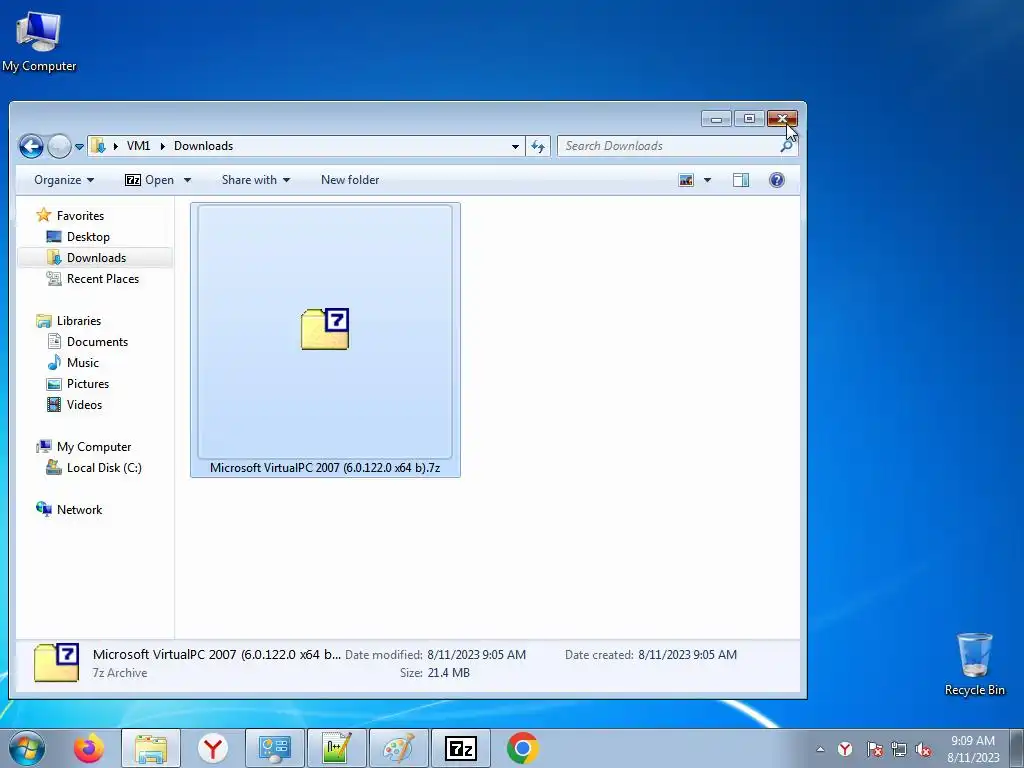Open the Windows Start menu
This screenshot has height=768, width=1024.
[27, 748]
